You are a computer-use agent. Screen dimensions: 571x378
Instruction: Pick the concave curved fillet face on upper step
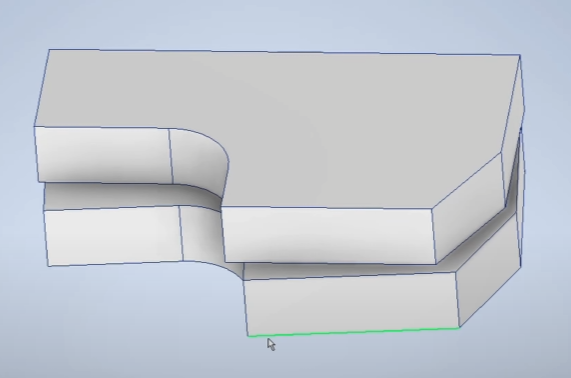pos(198,157)
